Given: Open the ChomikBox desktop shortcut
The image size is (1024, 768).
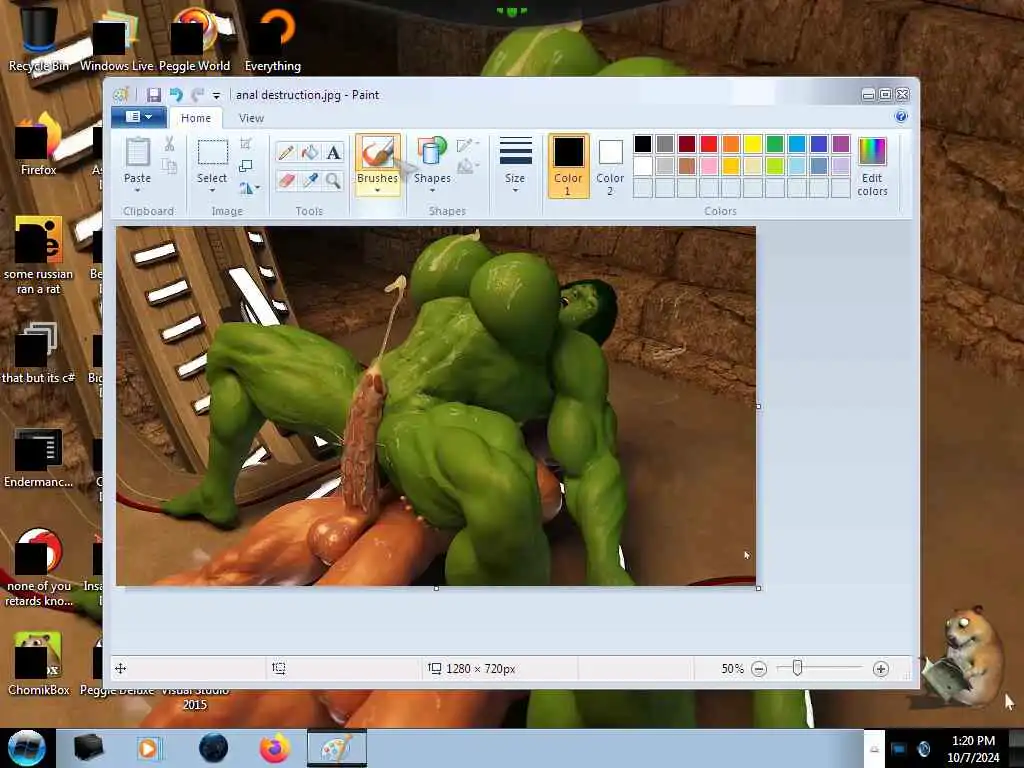Looking at the screenshot, I should 39,664.
